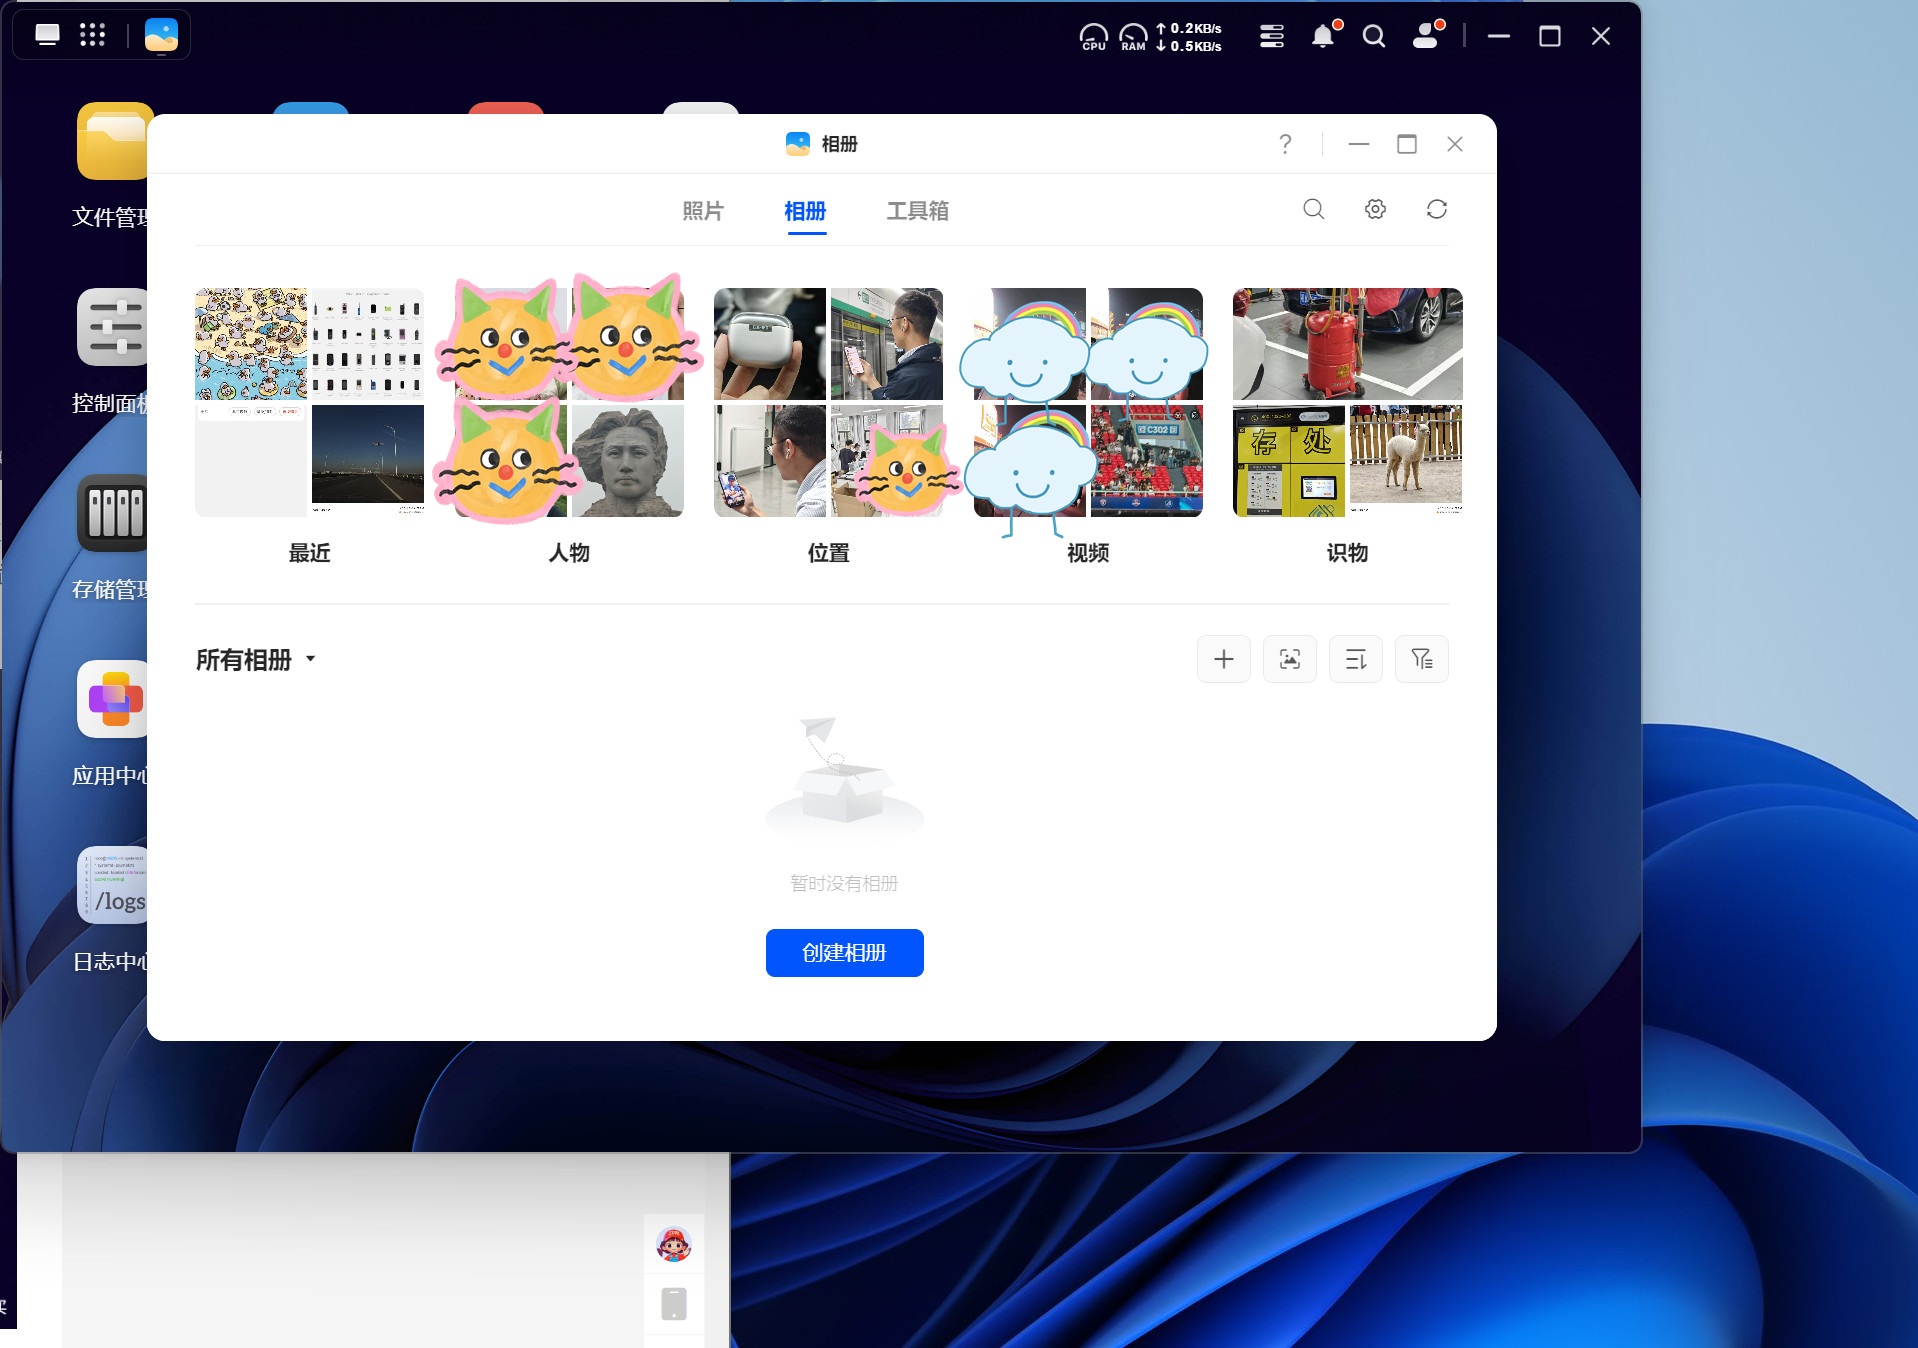Click the image scan icon button

(1290, 659)
